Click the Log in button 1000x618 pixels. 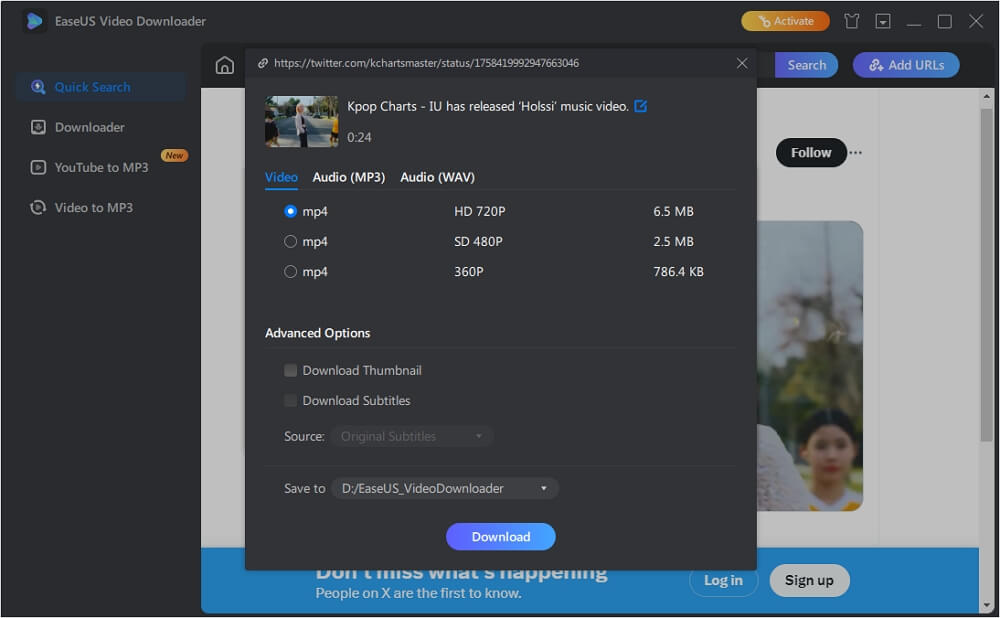pos(723,580)
